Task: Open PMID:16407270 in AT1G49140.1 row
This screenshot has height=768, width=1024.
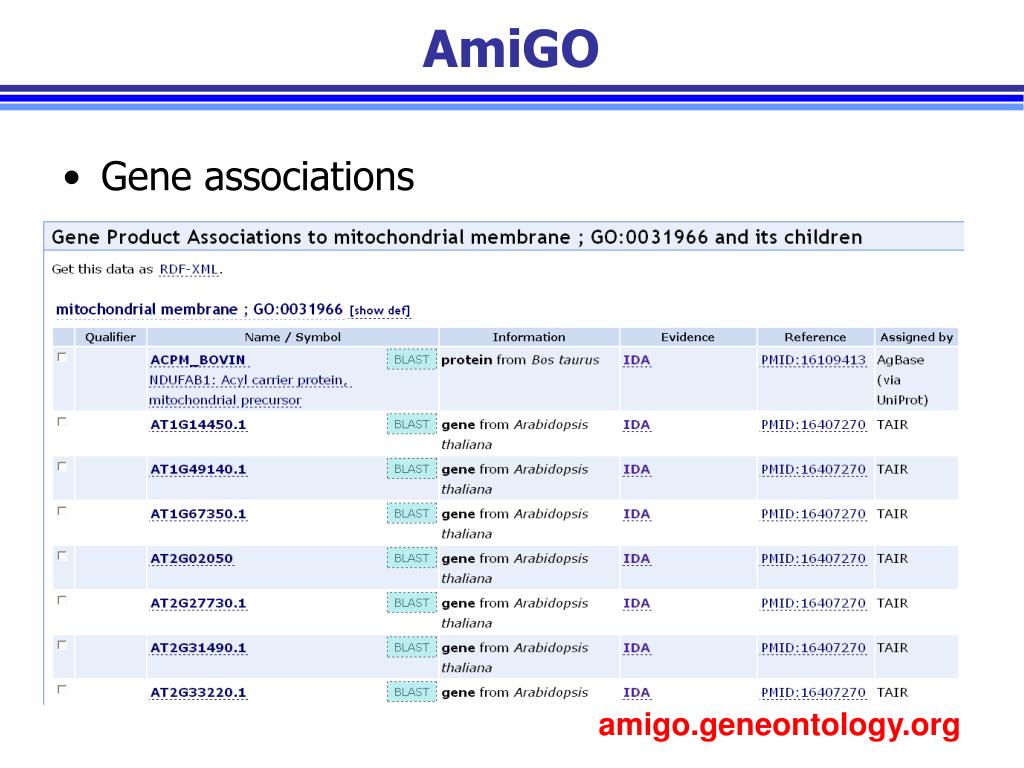Action: point(814,469)
